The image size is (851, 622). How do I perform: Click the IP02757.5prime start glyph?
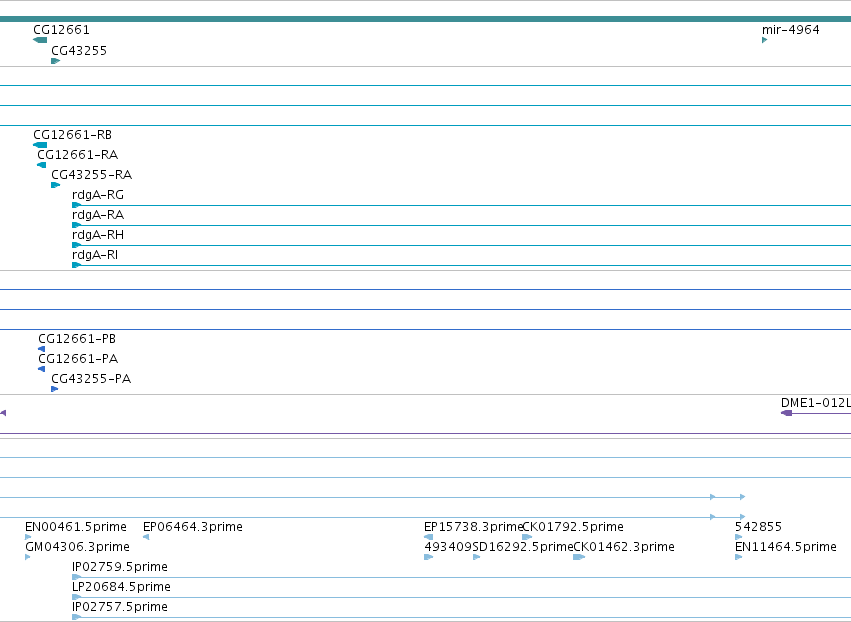coord(77,618)
